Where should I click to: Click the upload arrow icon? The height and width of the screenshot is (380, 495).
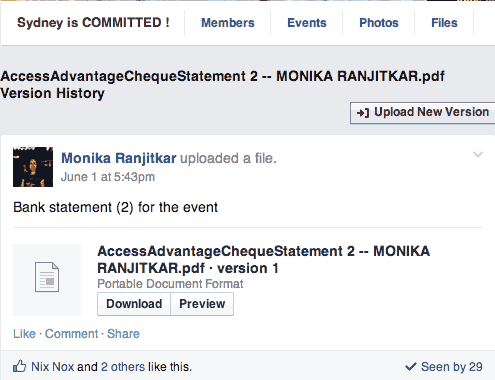tap(363, 113)
